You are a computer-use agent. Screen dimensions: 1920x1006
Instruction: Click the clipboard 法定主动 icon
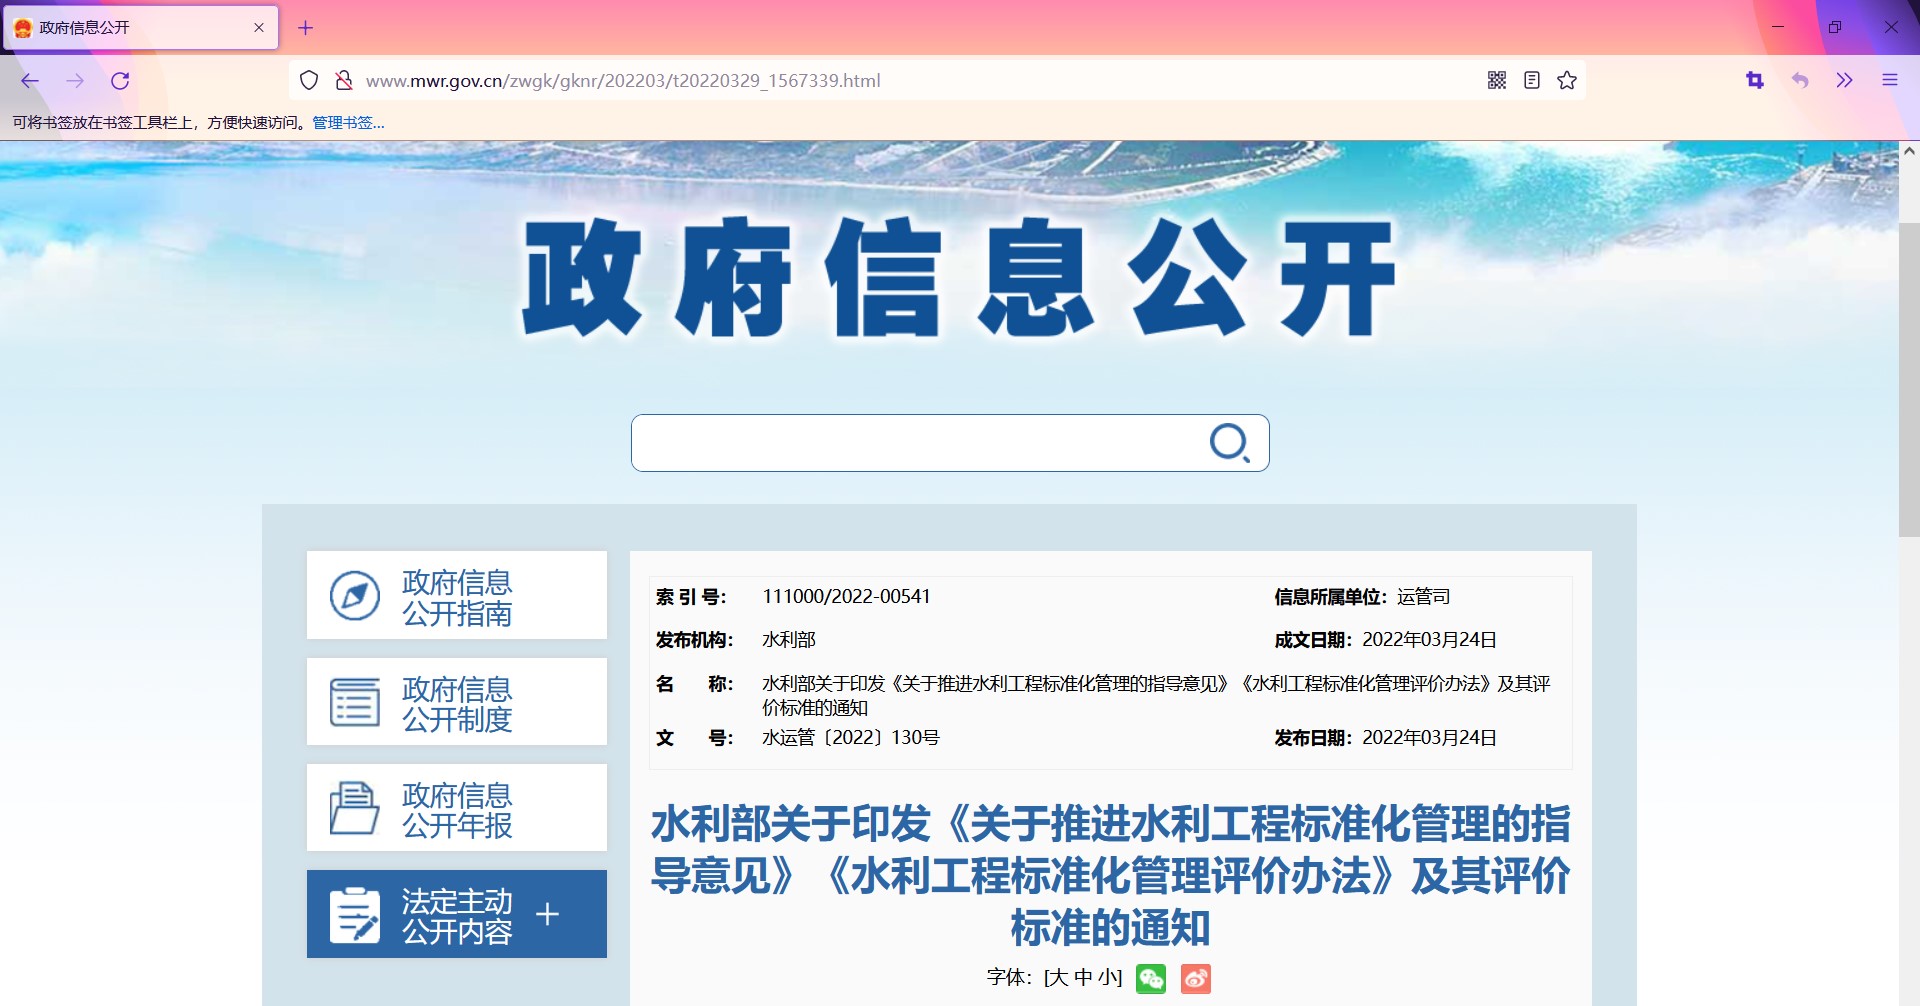355,915
